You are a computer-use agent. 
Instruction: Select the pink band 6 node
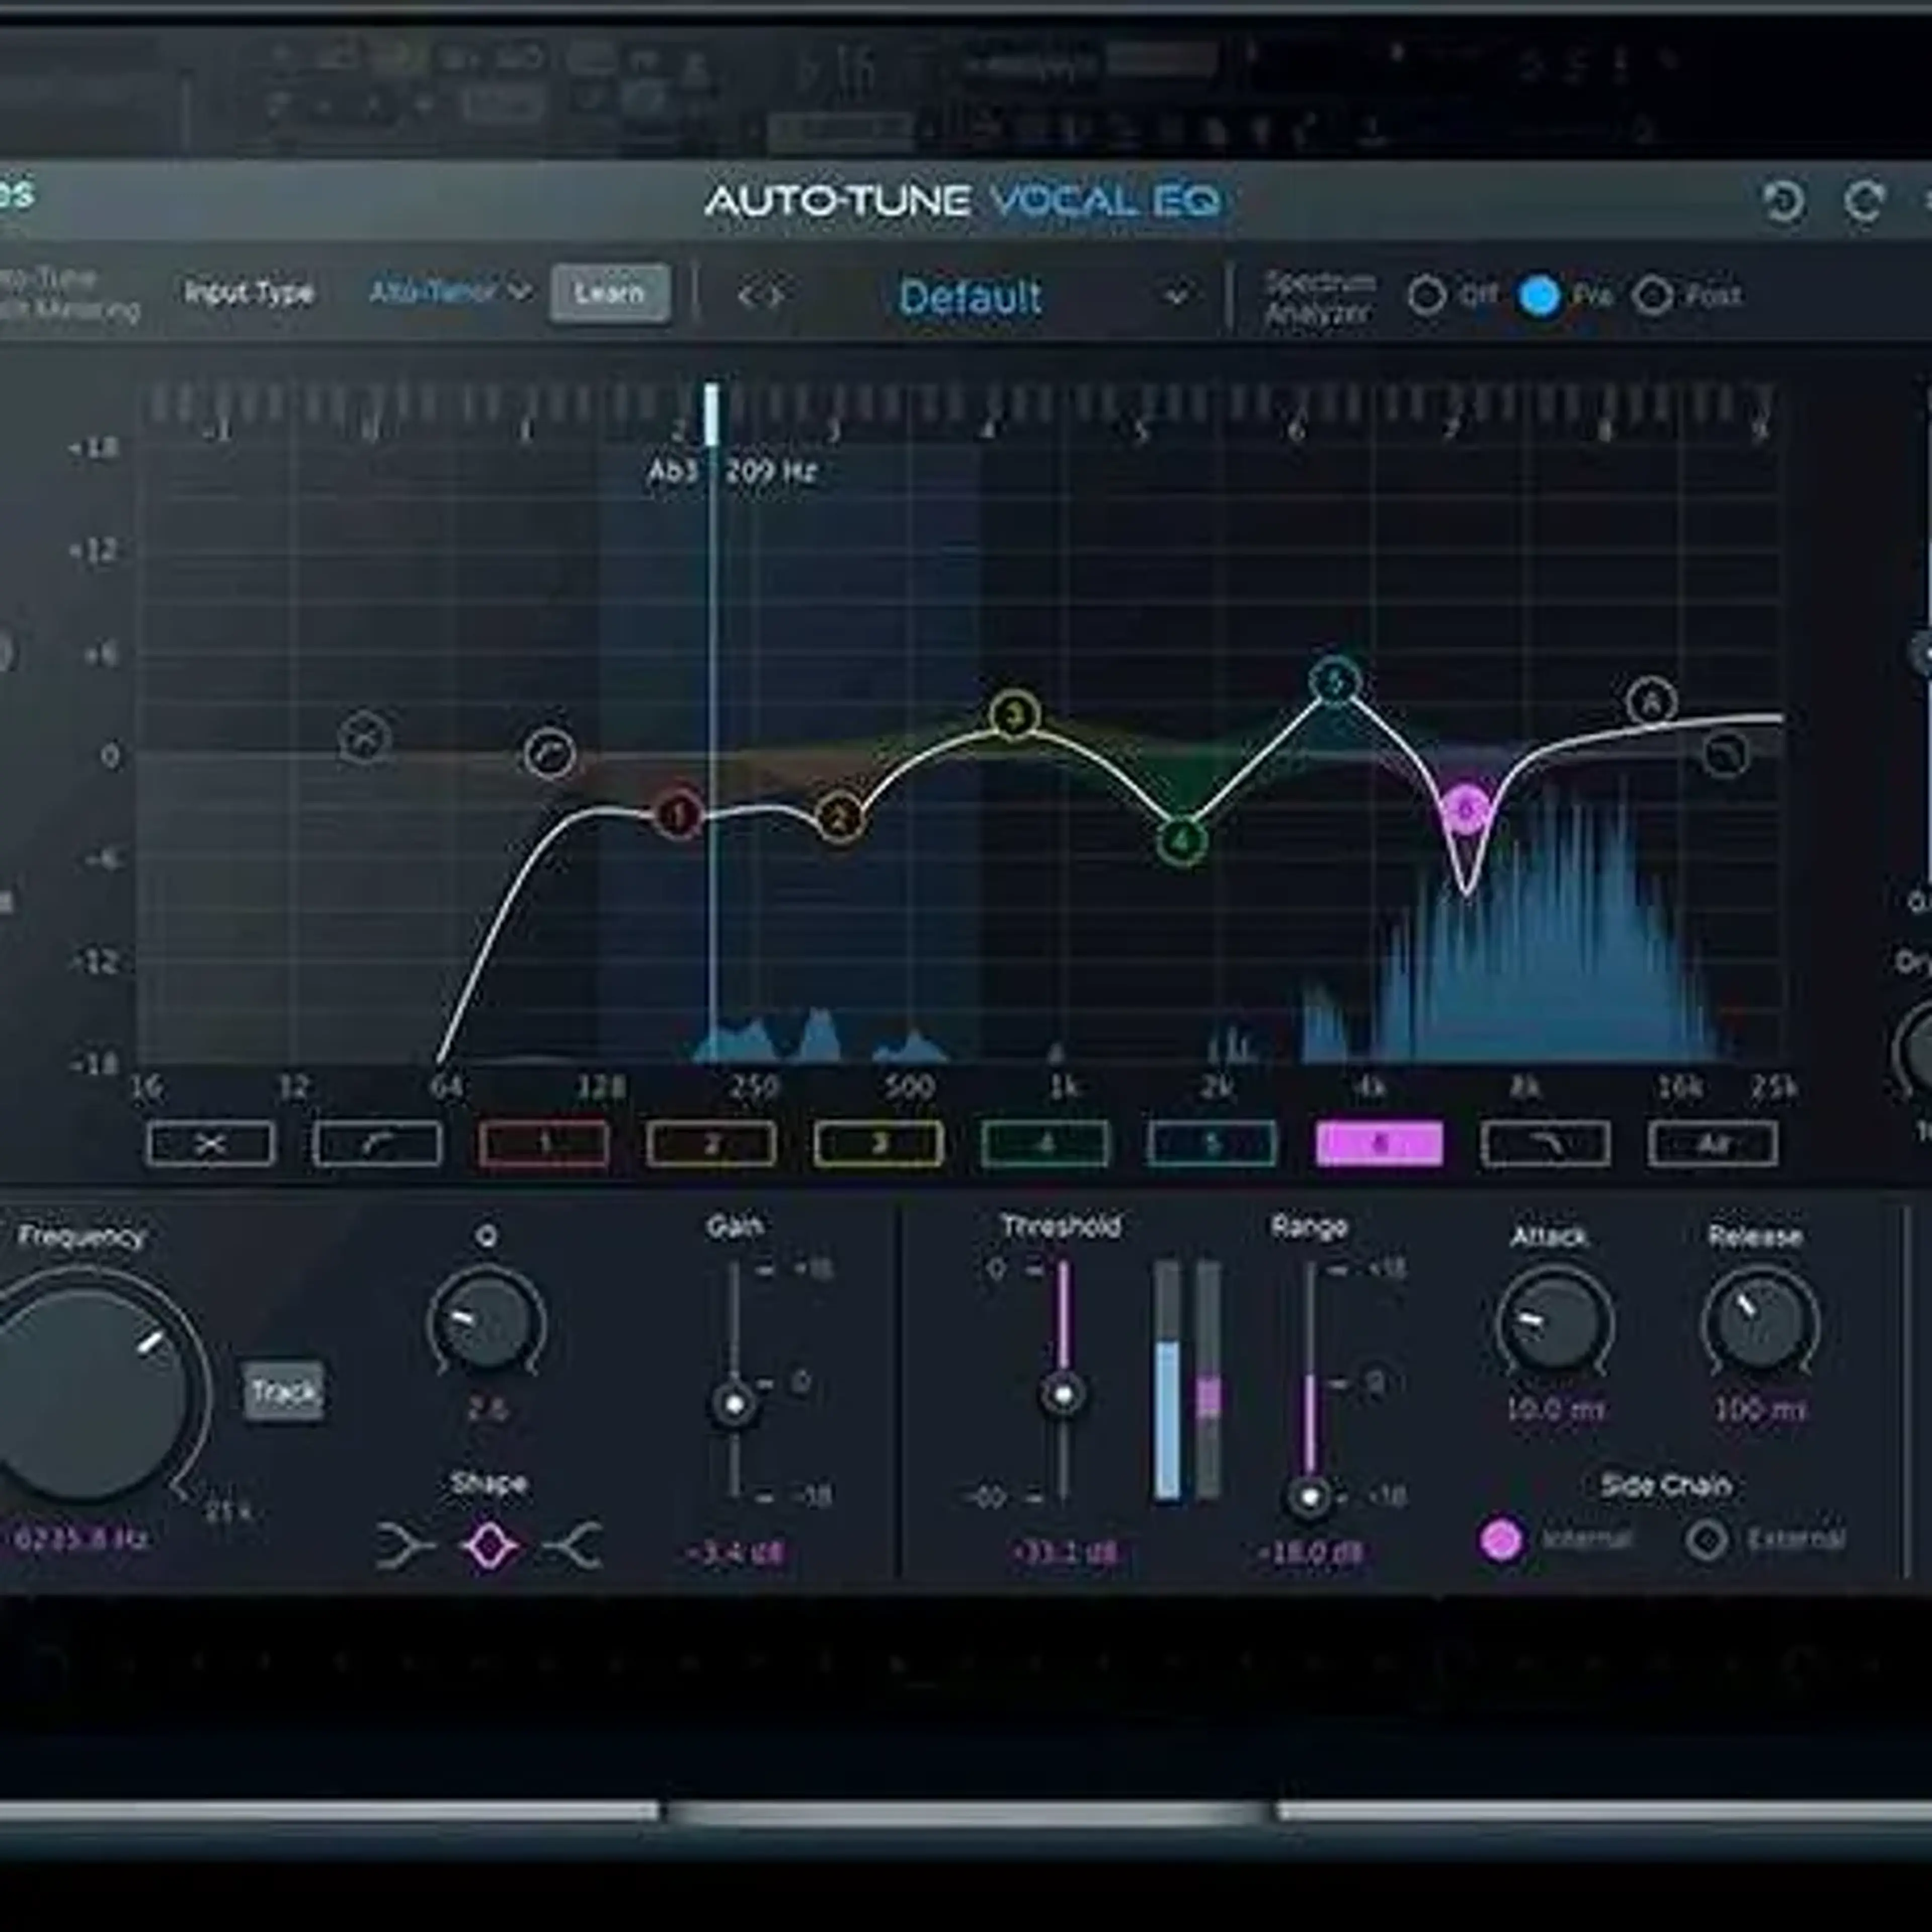click(x=1465, y=809)
